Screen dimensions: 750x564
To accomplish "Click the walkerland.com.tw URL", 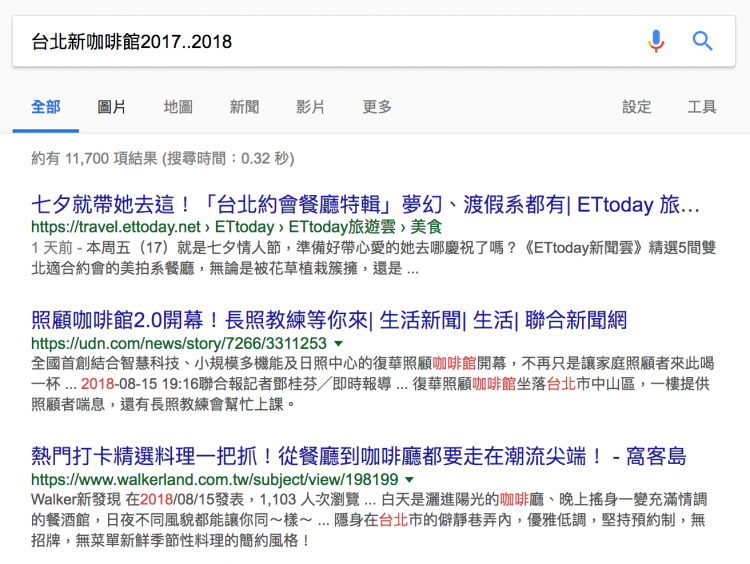I will (x=214, y=479).
